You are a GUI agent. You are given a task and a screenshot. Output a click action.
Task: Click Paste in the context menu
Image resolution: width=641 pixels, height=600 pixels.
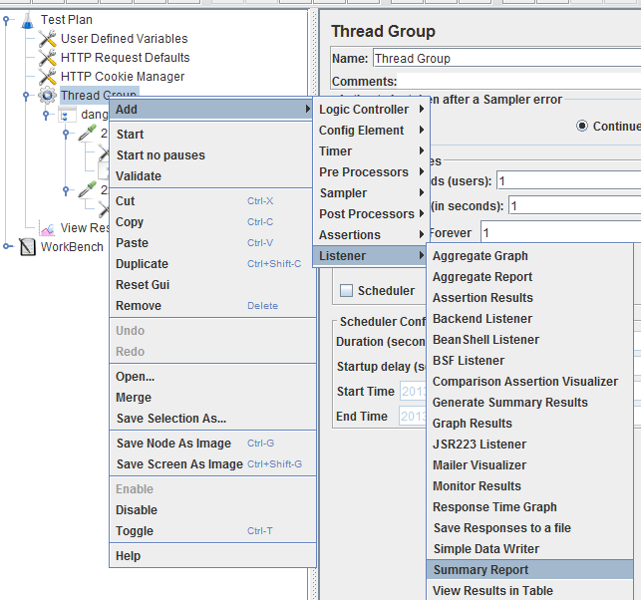click(213, 243)
